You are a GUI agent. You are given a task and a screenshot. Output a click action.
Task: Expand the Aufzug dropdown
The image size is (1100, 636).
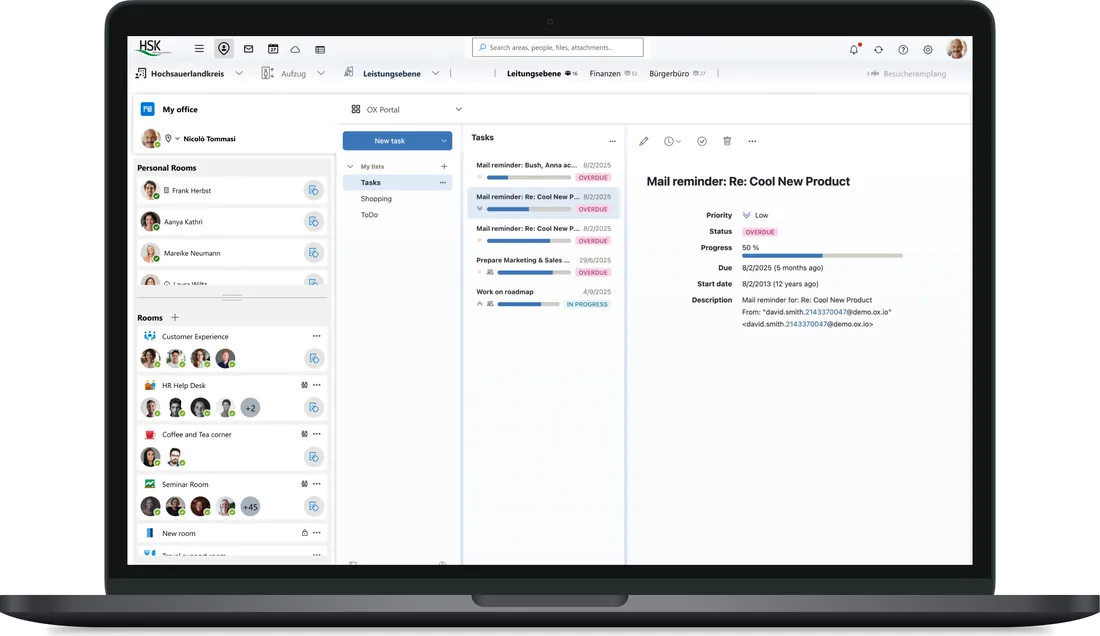click(x=321, y=73)
